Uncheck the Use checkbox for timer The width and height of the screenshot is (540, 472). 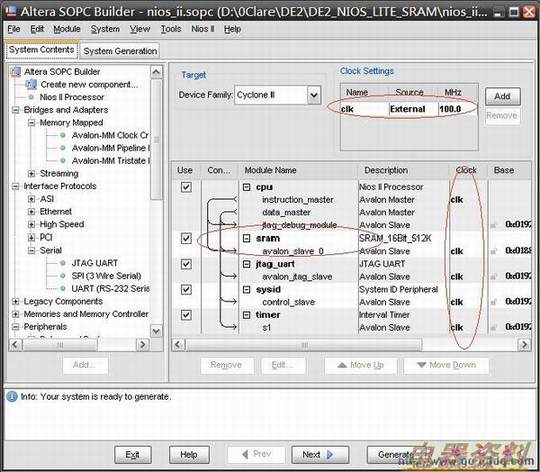[186, 315]
